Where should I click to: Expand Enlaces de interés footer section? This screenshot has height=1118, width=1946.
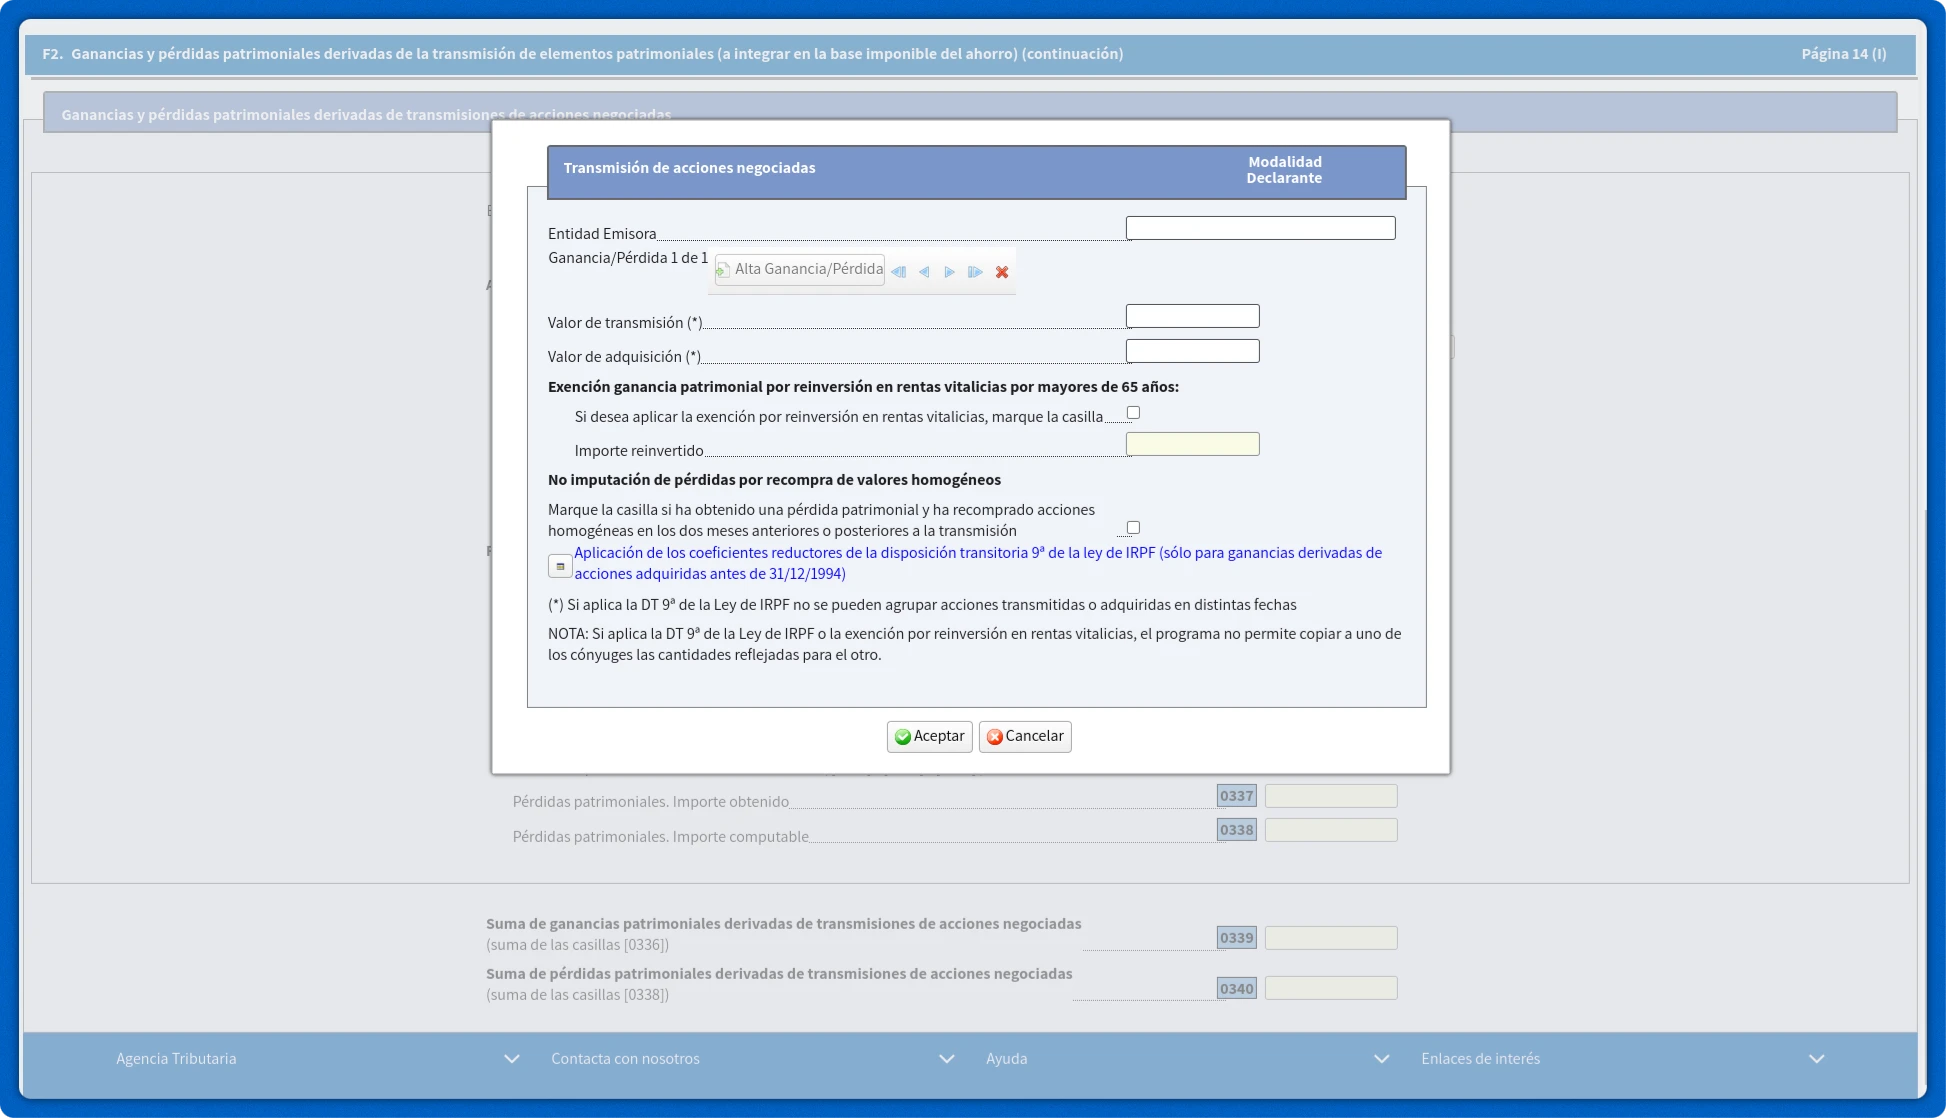point(1816,1059)
